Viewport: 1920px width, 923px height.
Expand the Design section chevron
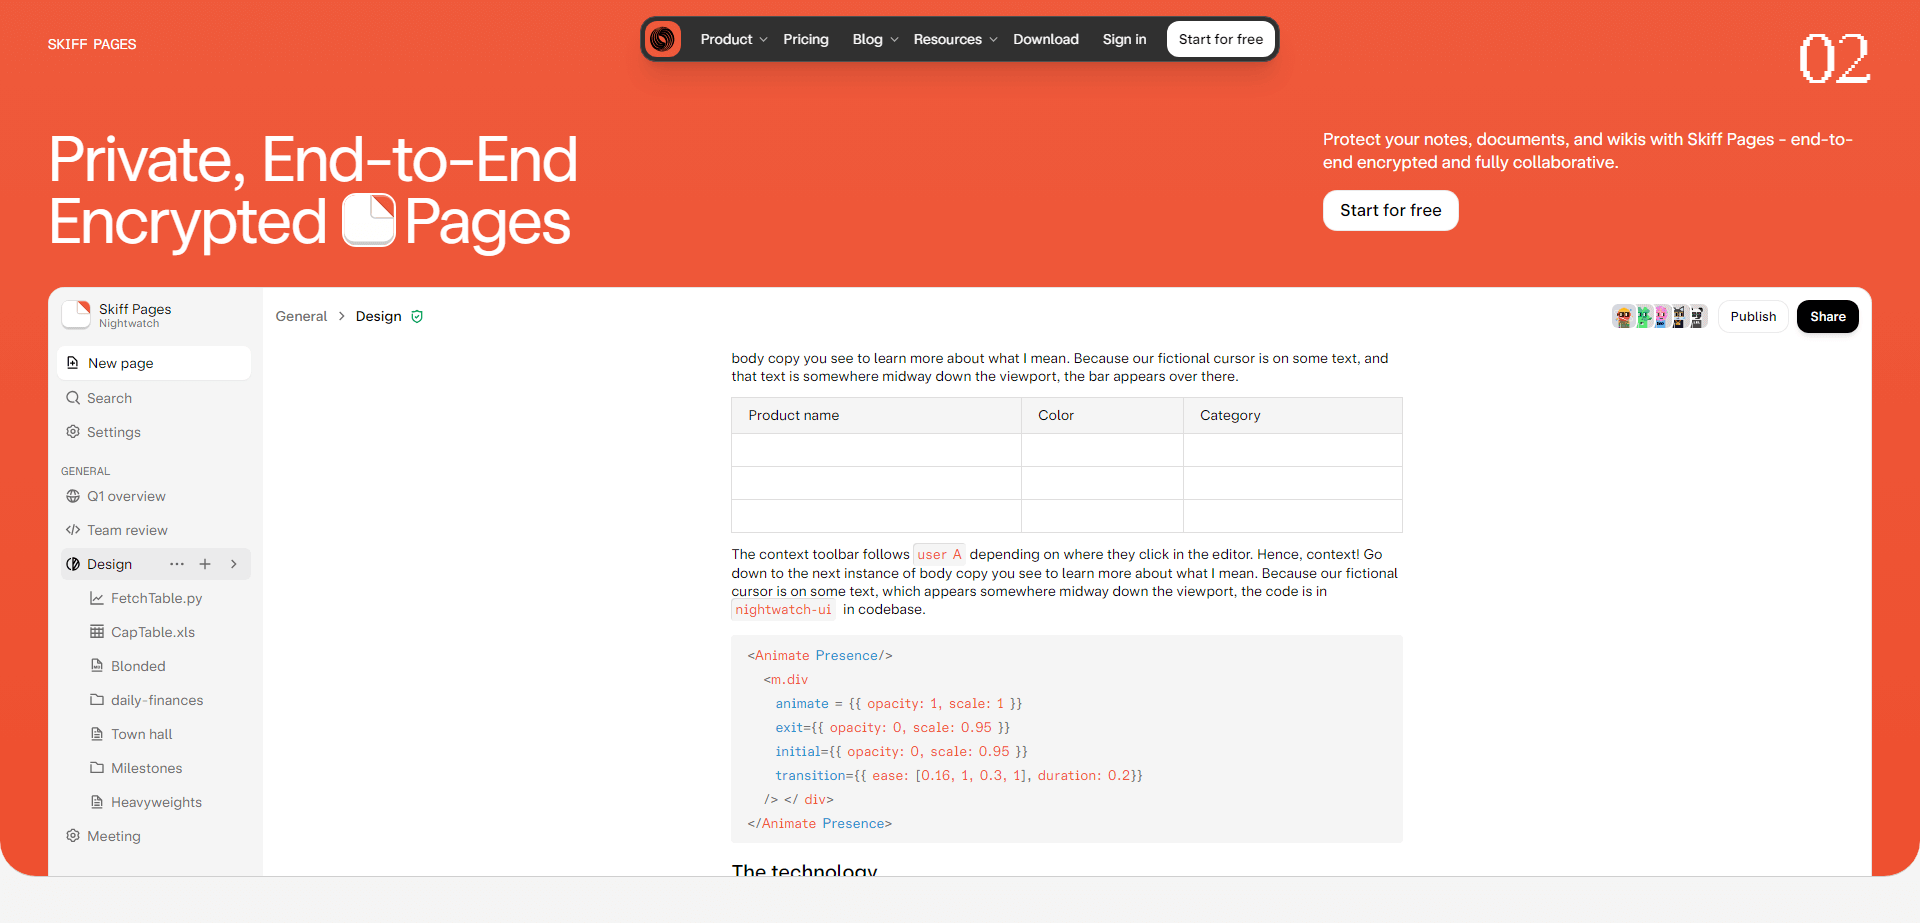coord(234,564)
